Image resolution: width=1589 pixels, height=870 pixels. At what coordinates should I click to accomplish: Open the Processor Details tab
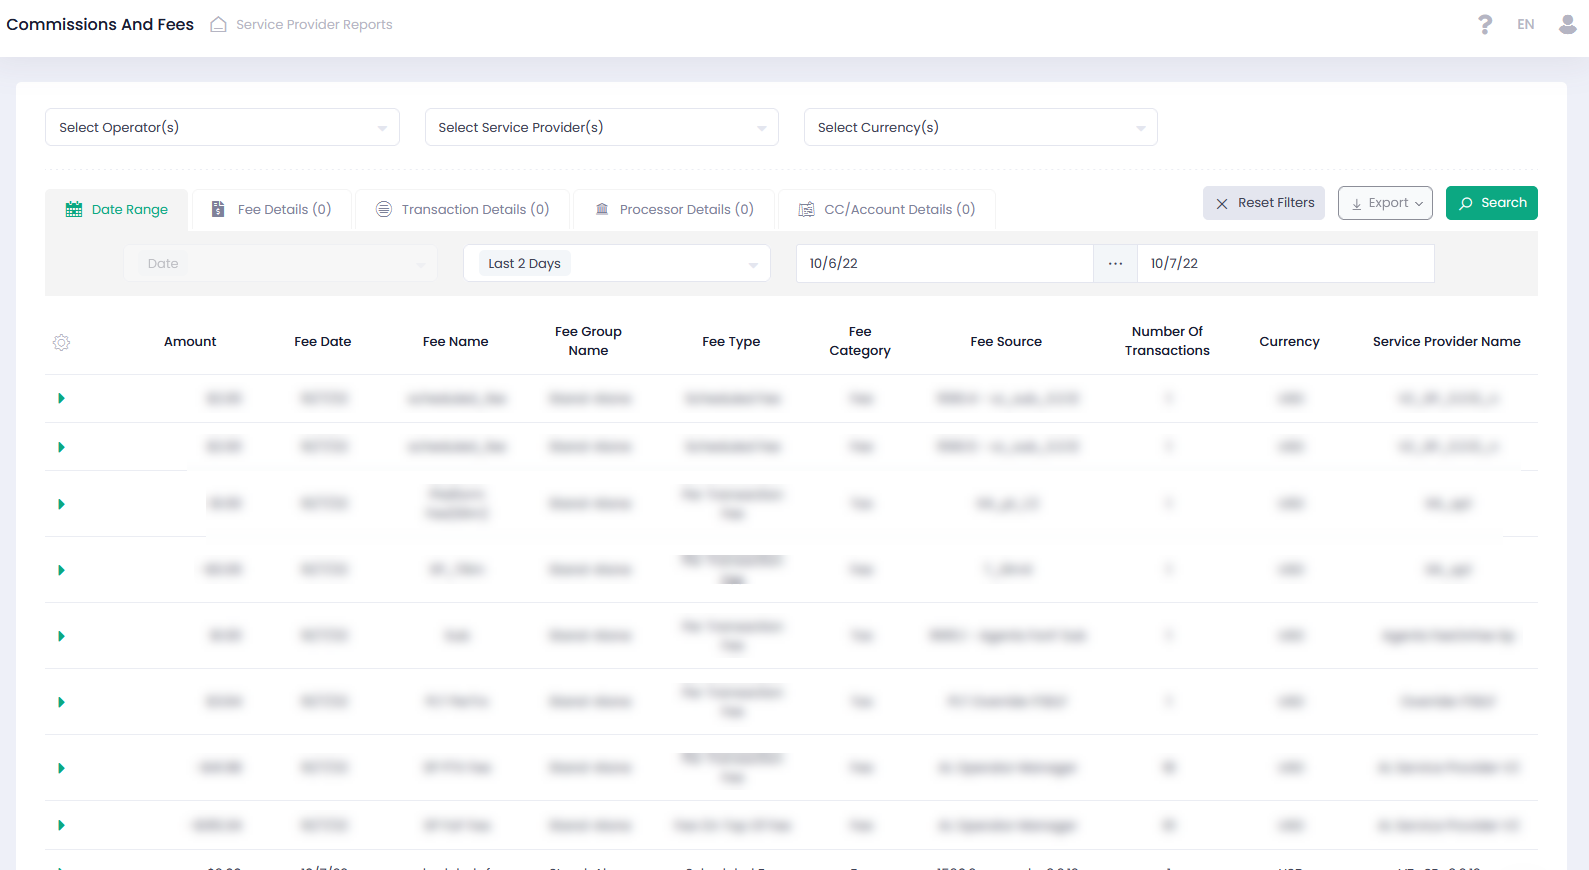tap(675, 210)
